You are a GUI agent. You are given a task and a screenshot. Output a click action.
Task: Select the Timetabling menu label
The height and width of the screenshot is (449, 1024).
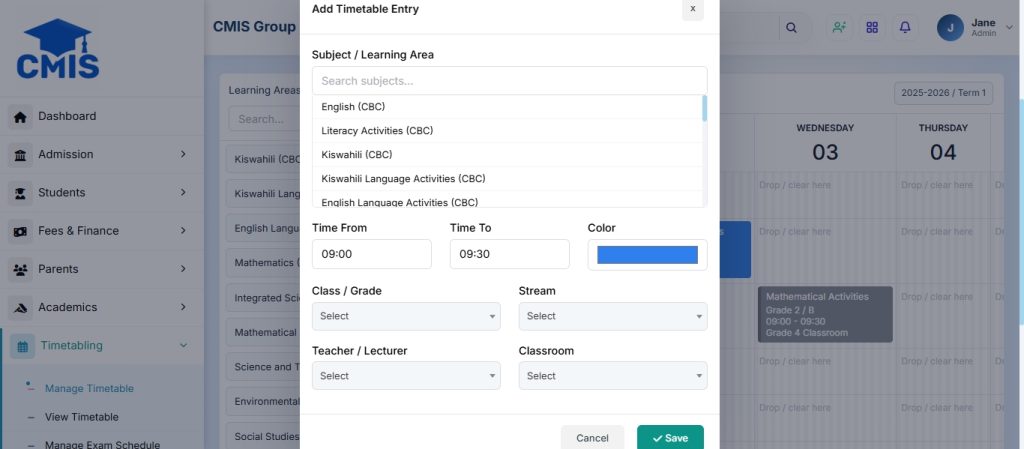click(x=71, y=345)
